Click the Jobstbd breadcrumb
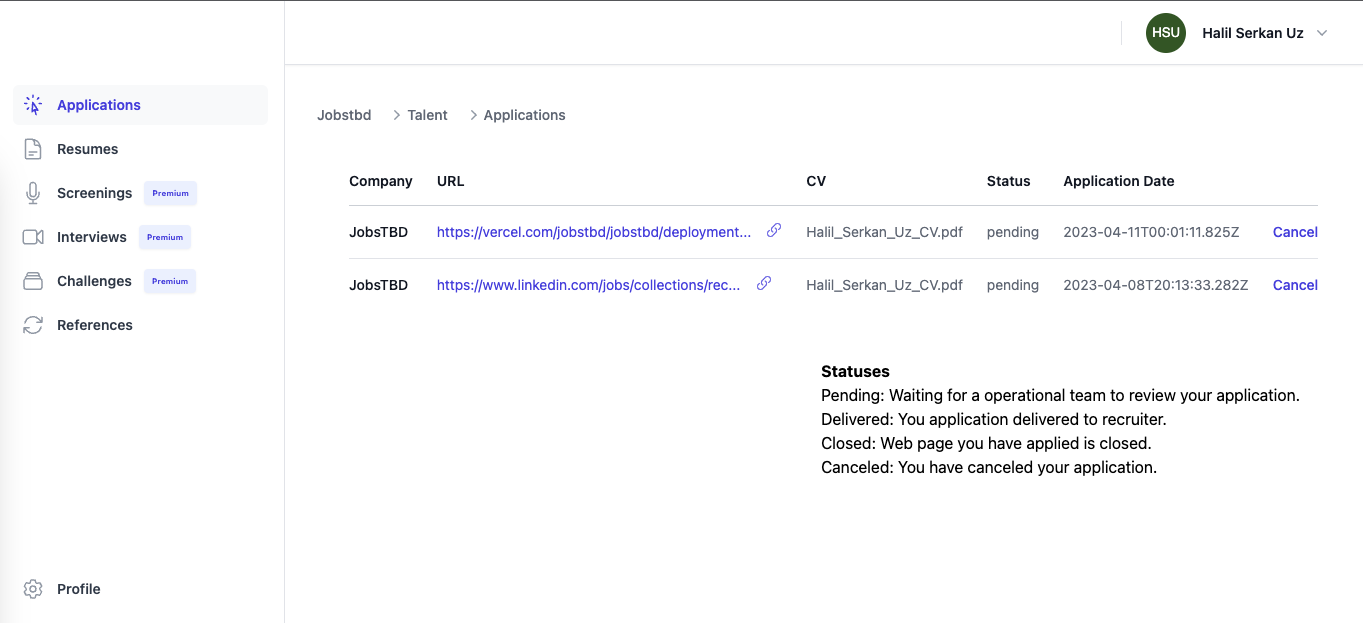 point(344,115)
